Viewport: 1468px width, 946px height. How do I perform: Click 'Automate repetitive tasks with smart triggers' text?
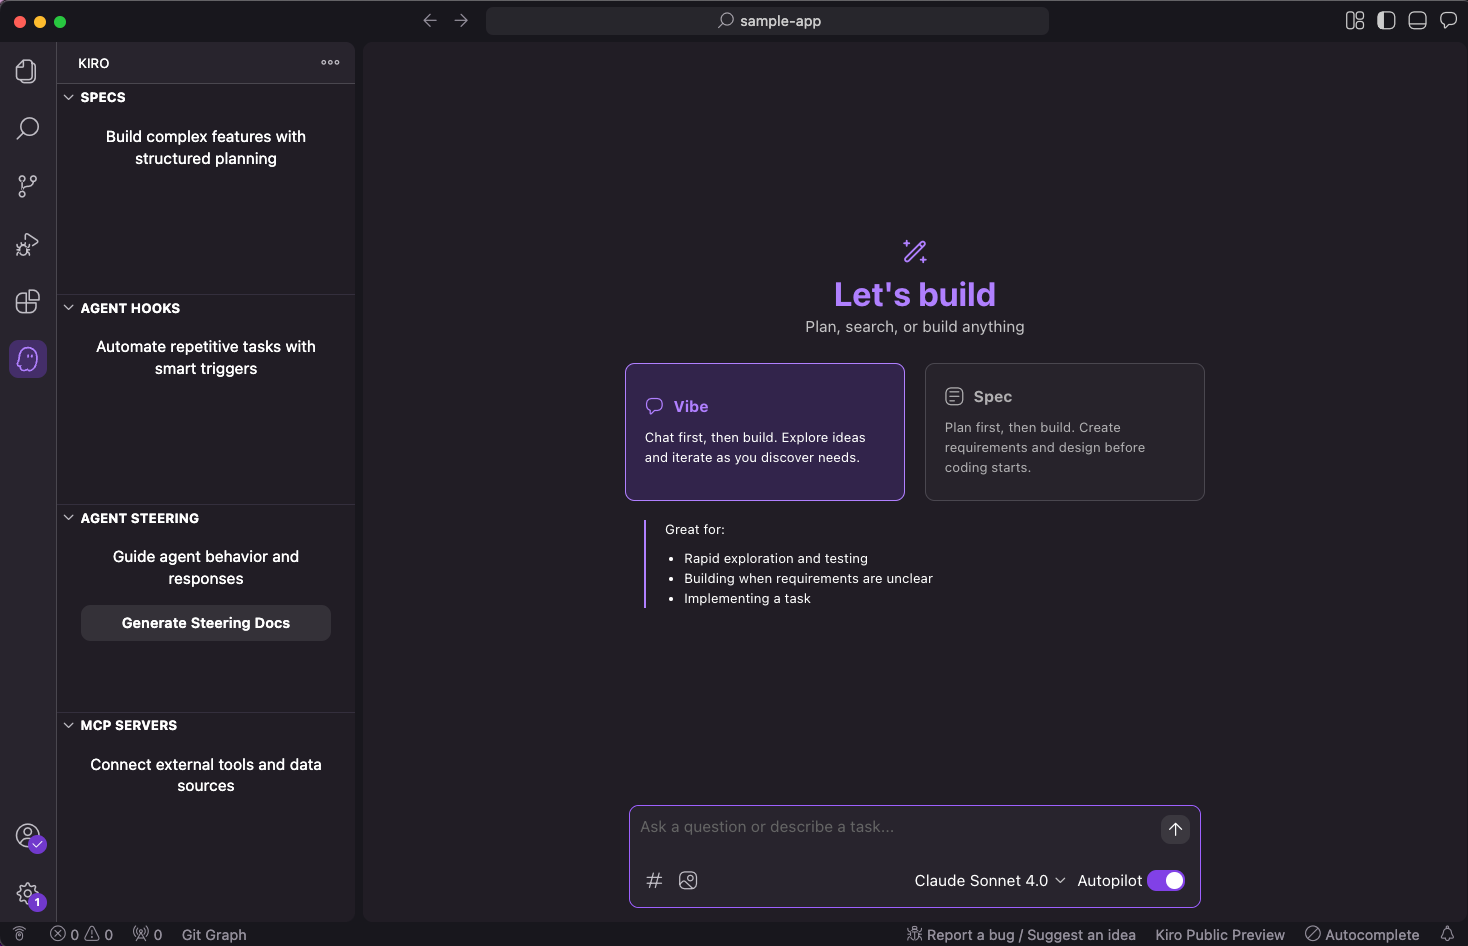(x=206, y=357)
